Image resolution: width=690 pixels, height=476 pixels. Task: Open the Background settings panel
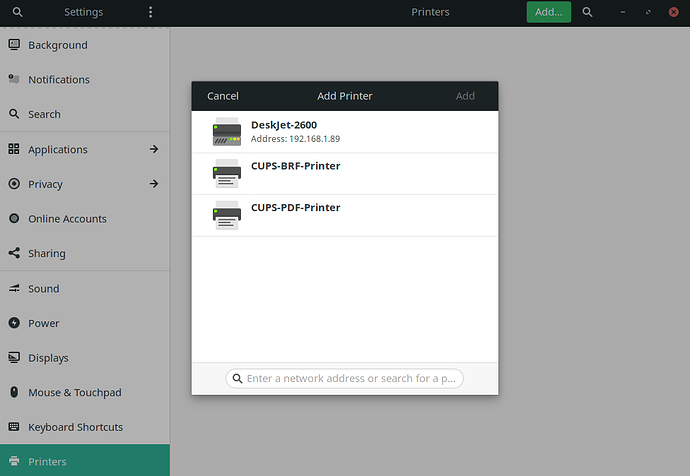pyautogui.click(x=84, y=45)
